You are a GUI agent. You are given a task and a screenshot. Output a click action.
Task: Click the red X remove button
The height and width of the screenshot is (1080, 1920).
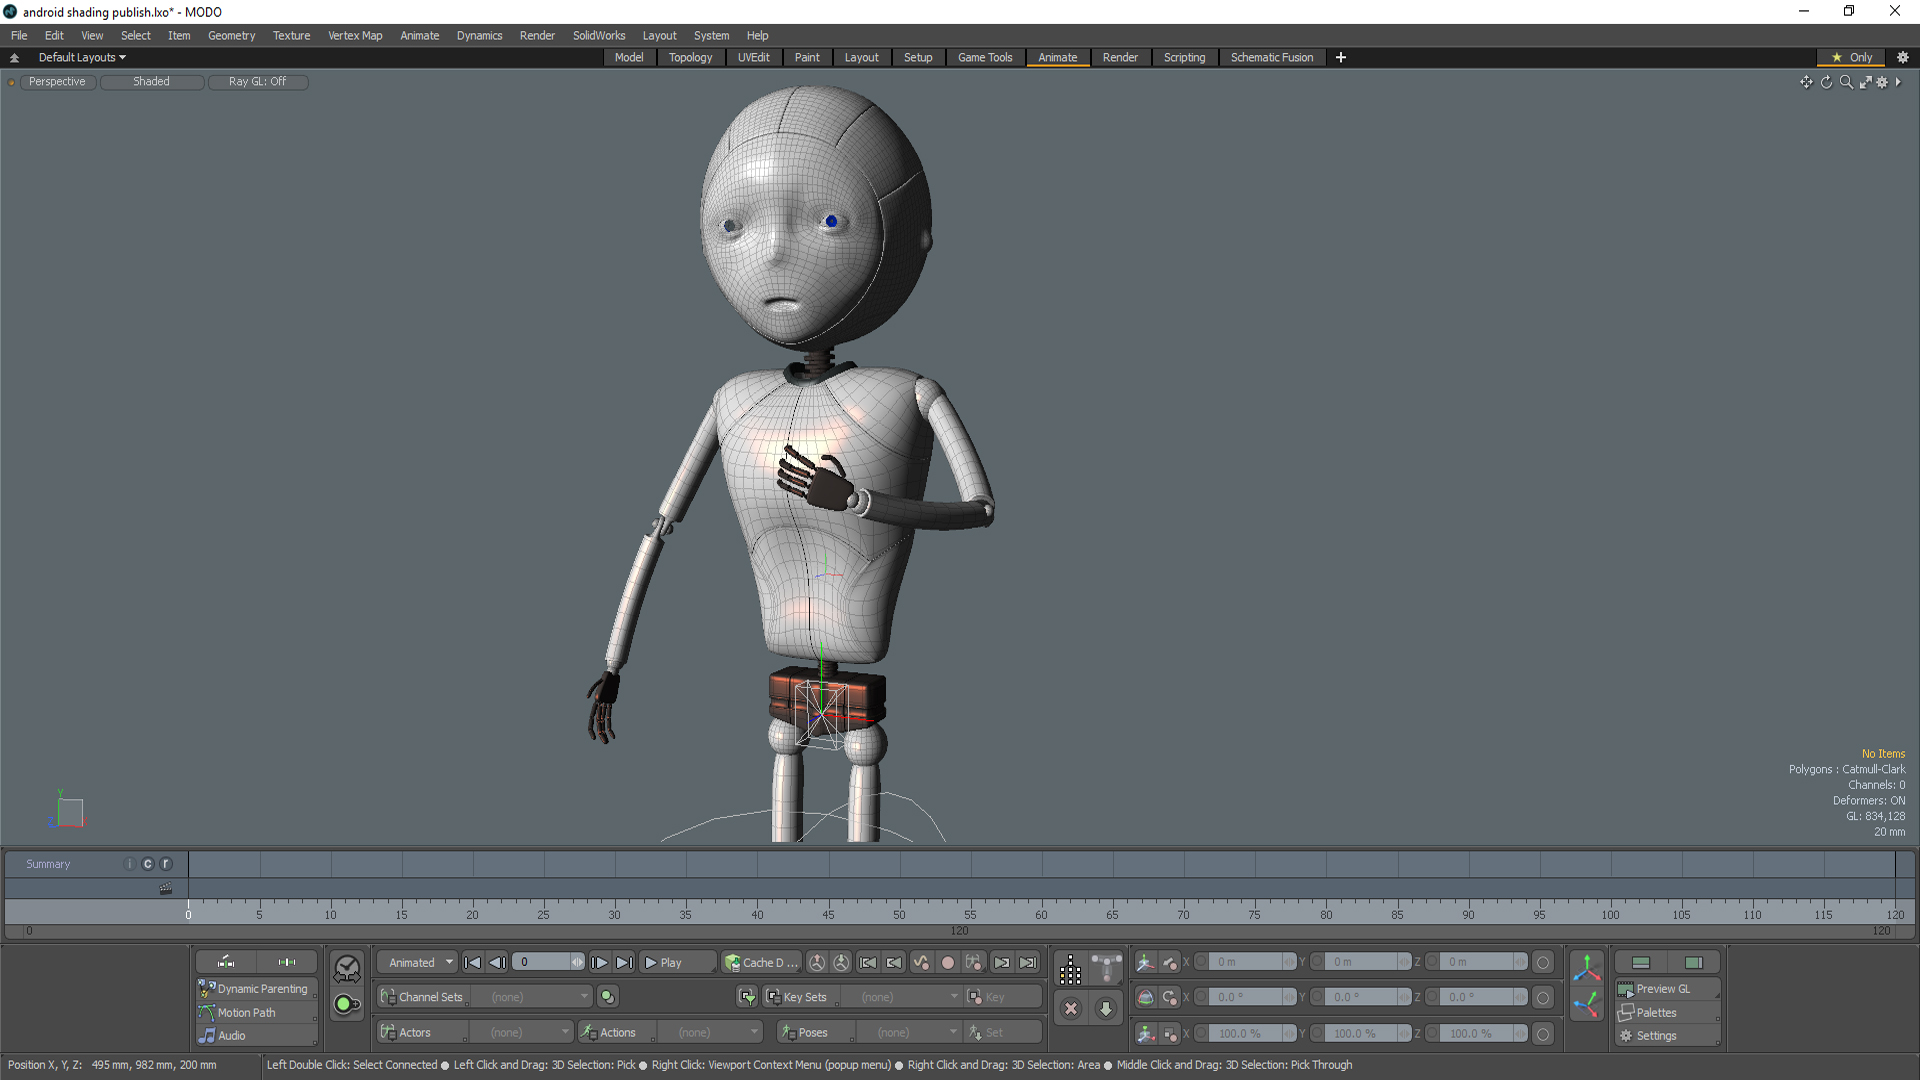pyautogui.click(x=1070, y=1008)
